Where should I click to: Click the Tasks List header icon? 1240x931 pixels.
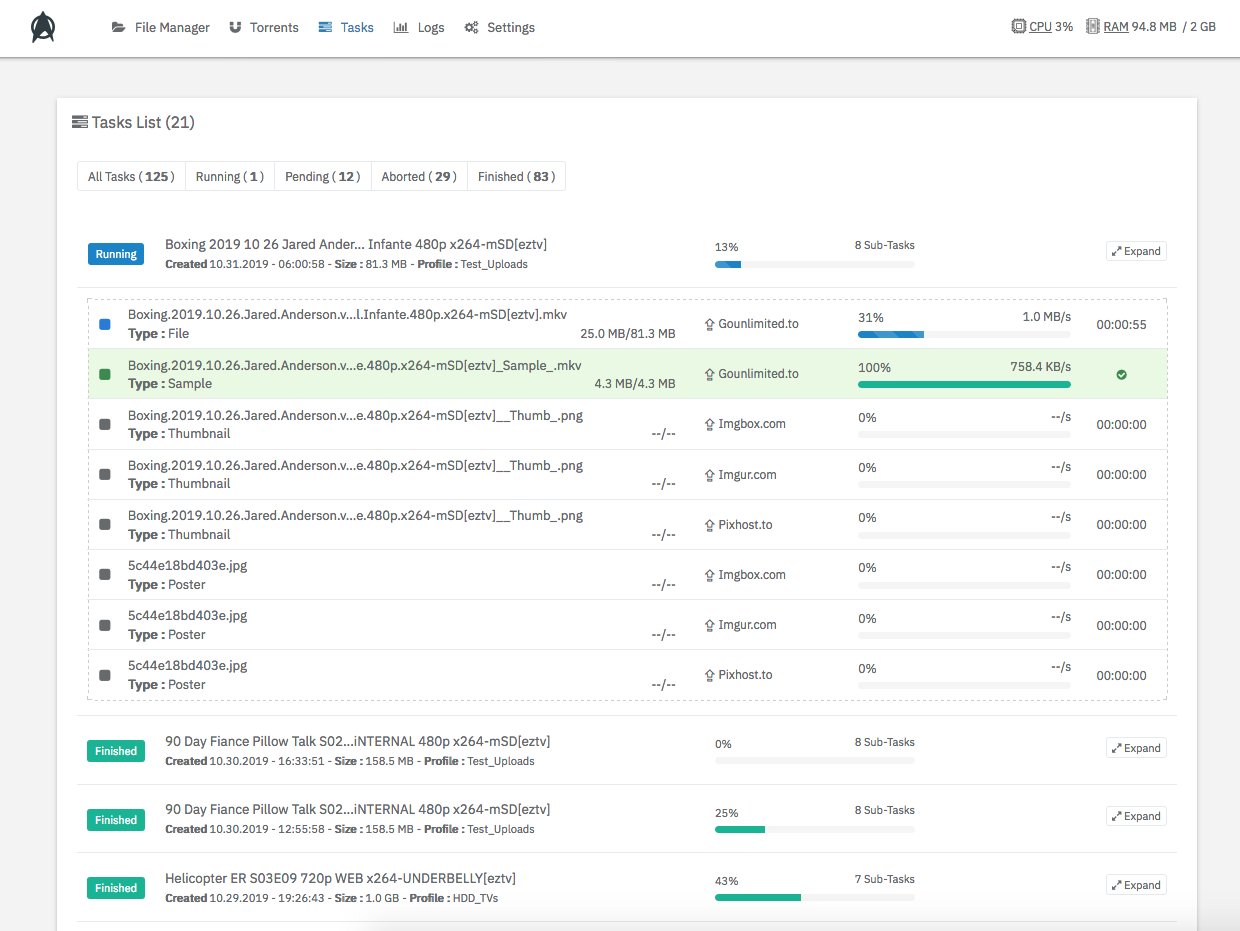[x=80, y=123]
